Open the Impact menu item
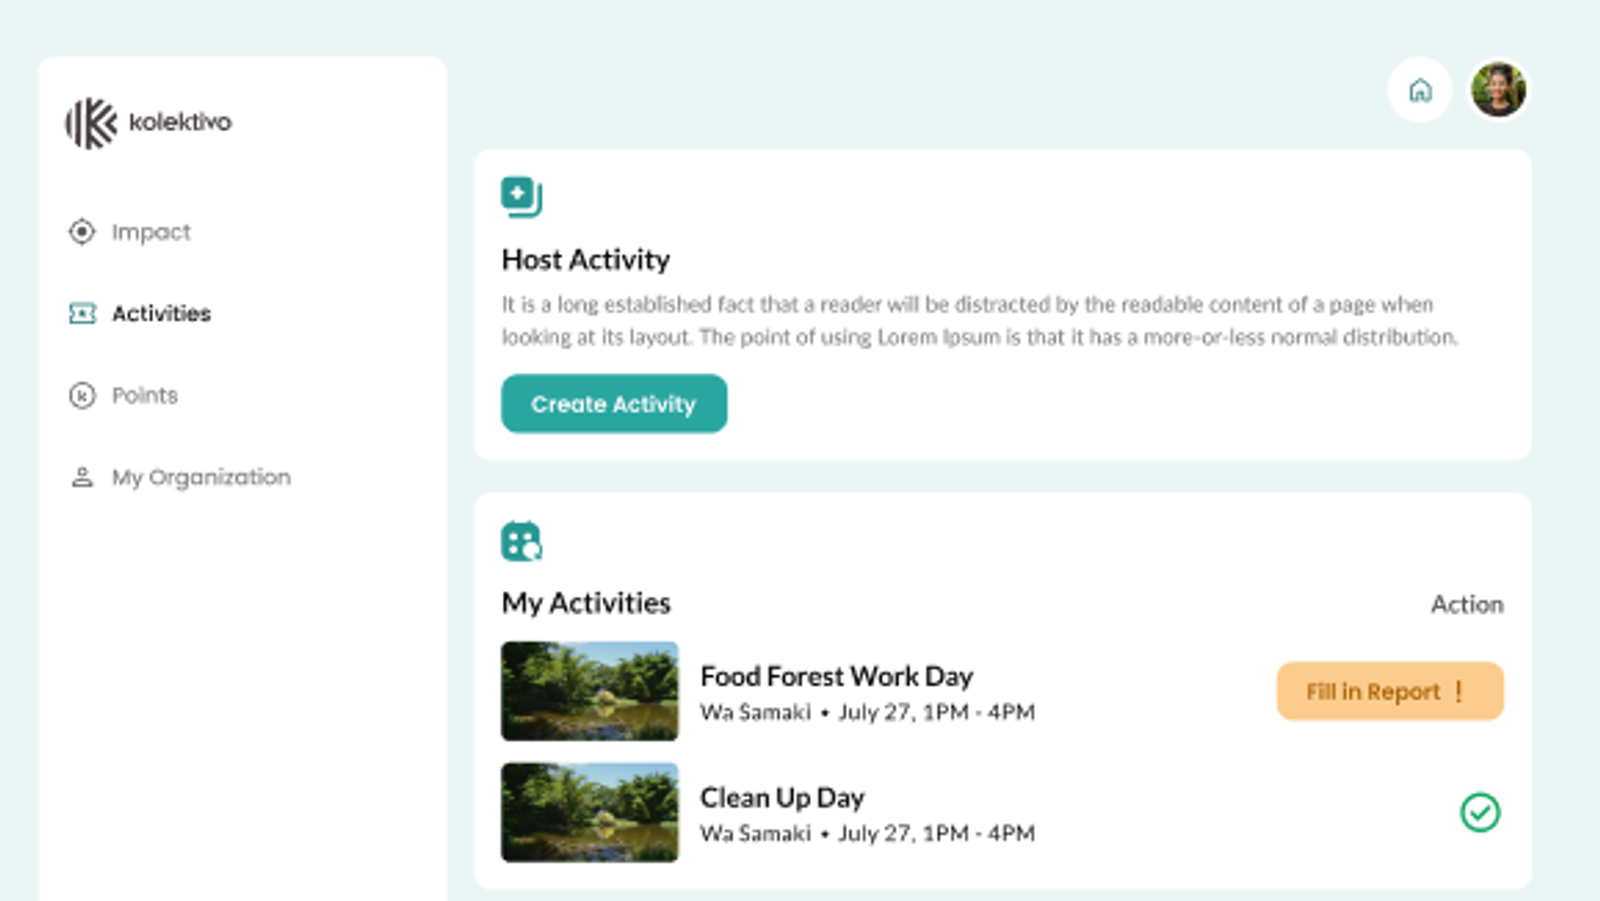The image size is (1600, 901). point(151,232)
